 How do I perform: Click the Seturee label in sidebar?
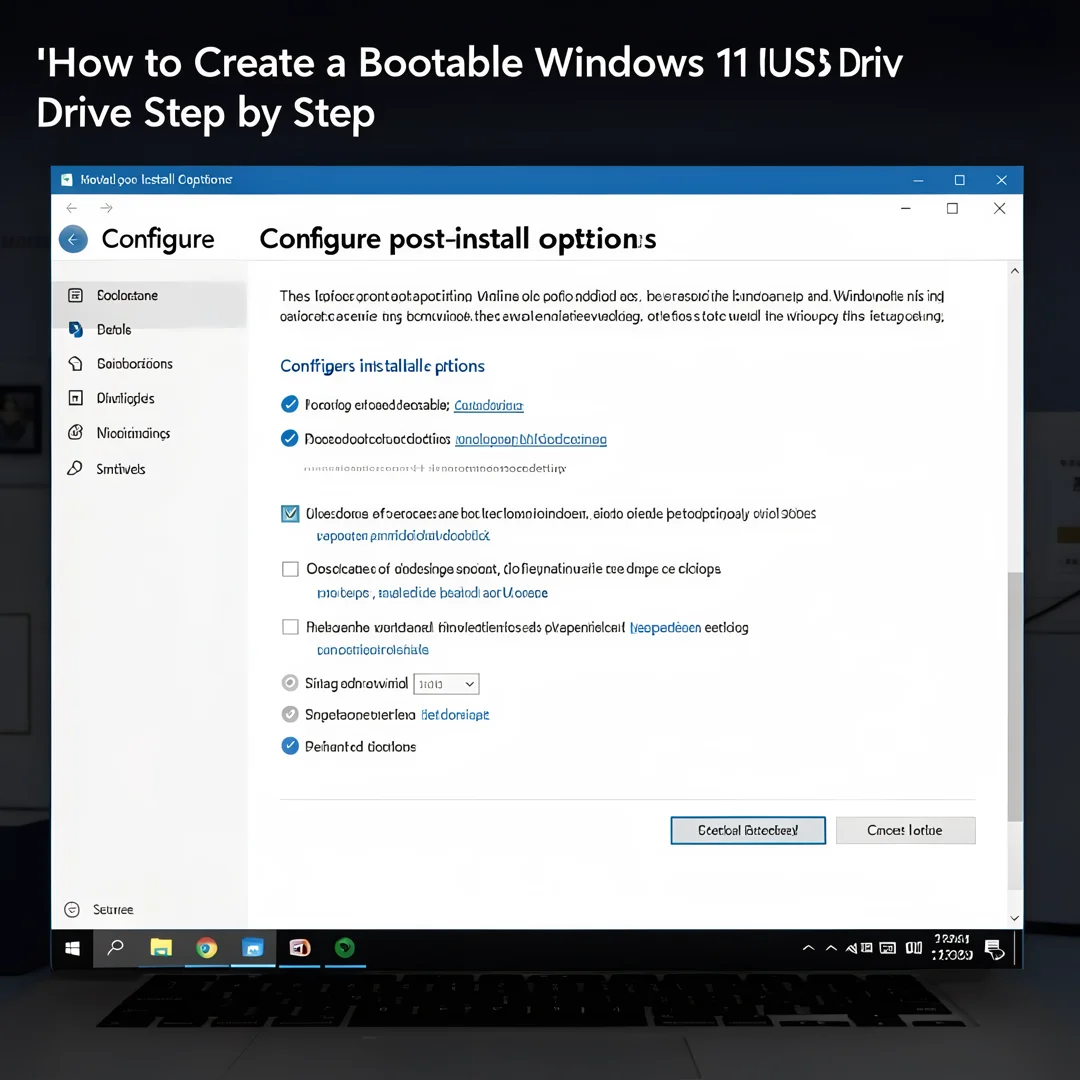tap(113, 909)
